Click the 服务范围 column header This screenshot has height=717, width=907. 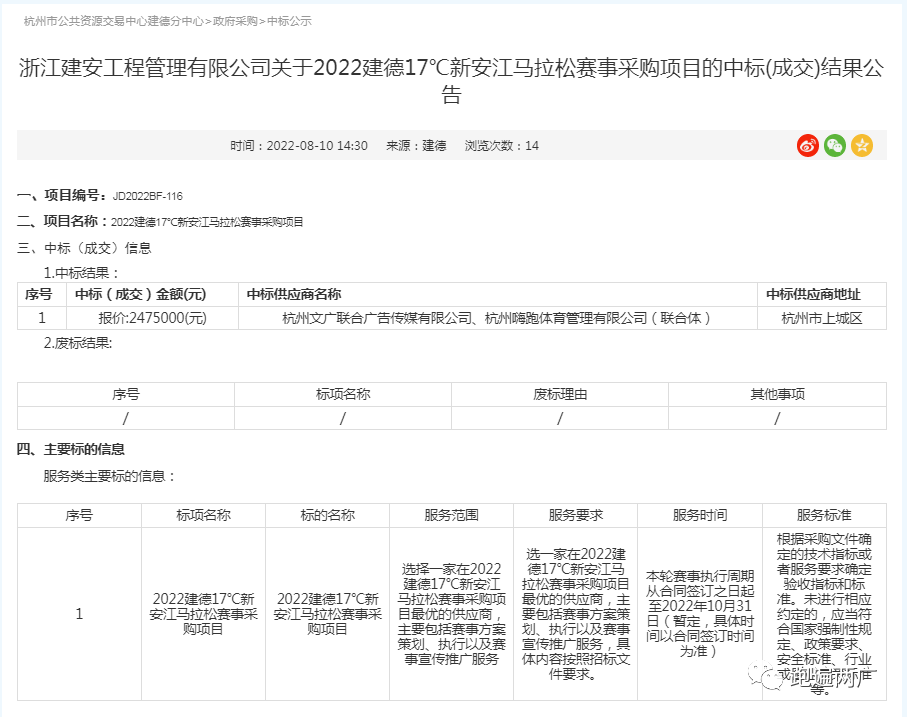(x=451, y=515)
